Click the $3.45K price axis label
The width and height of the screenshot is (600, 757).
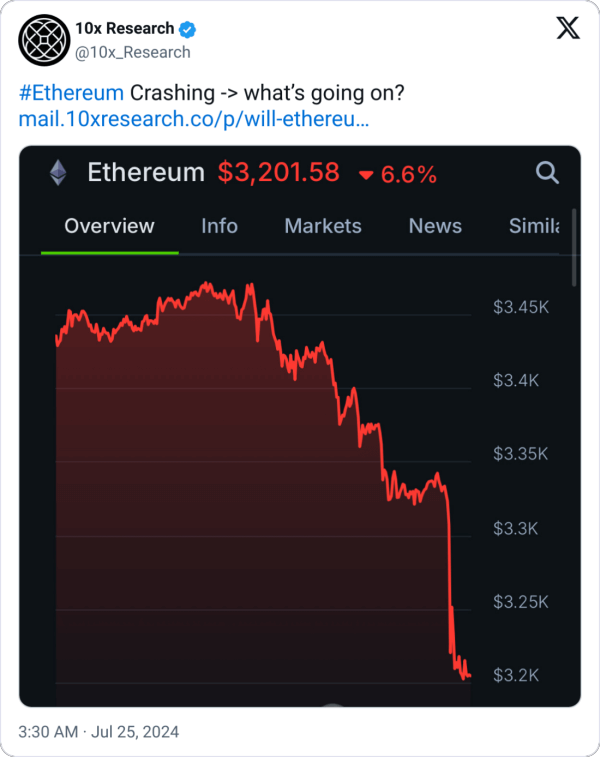[x=519, y=307]
